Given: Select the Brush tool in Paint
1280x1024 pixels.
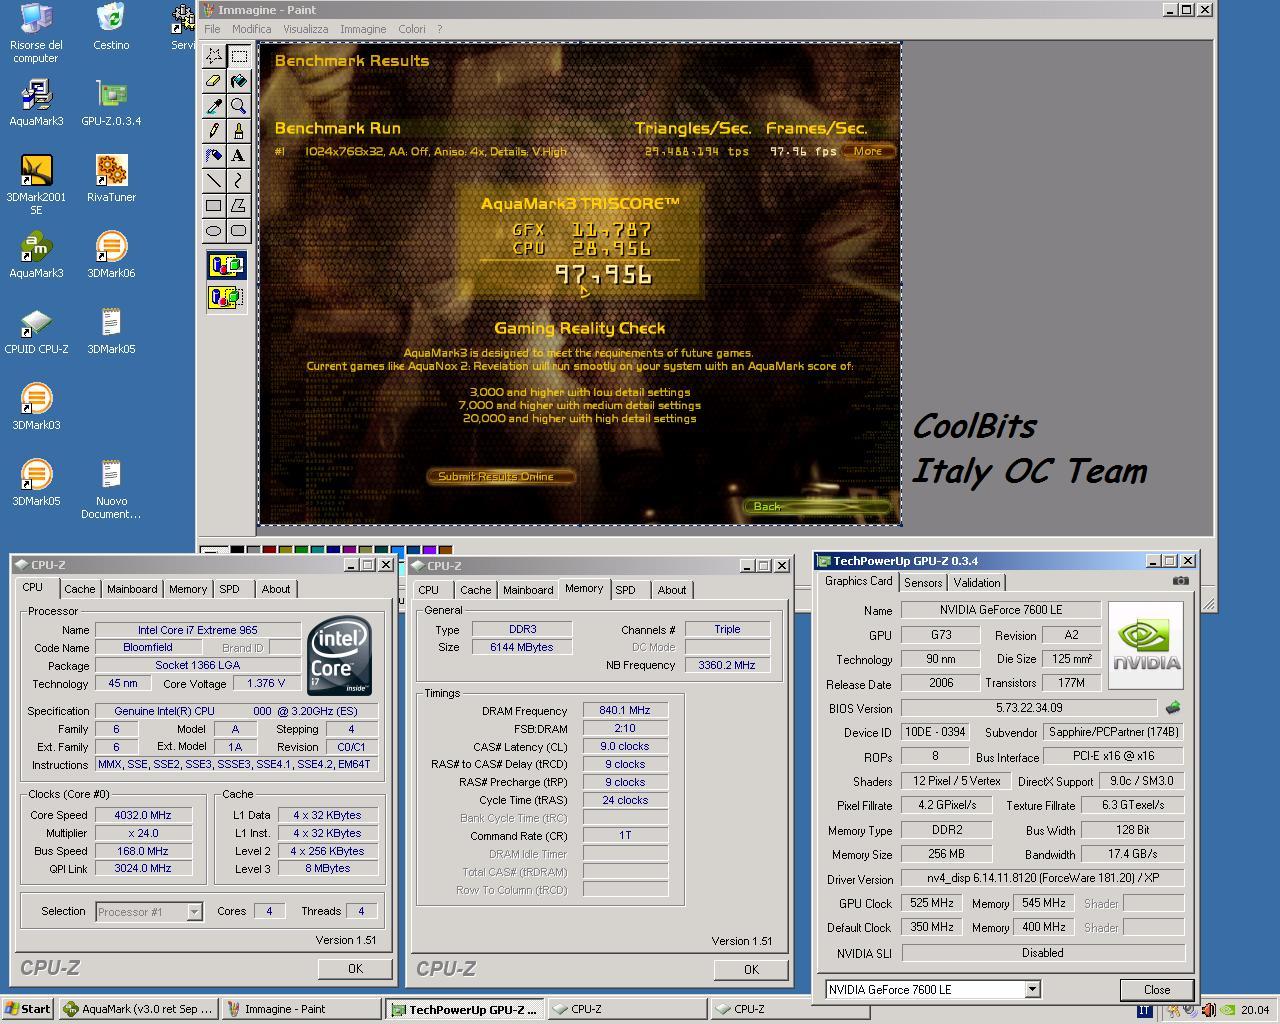Looking at the screenshot, I should pos(238,131).
